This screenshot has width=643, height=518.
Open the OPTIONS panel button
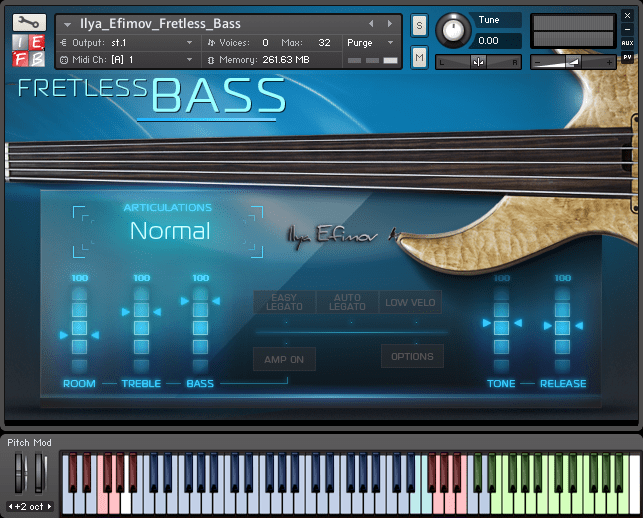click(x=412, y=356)
